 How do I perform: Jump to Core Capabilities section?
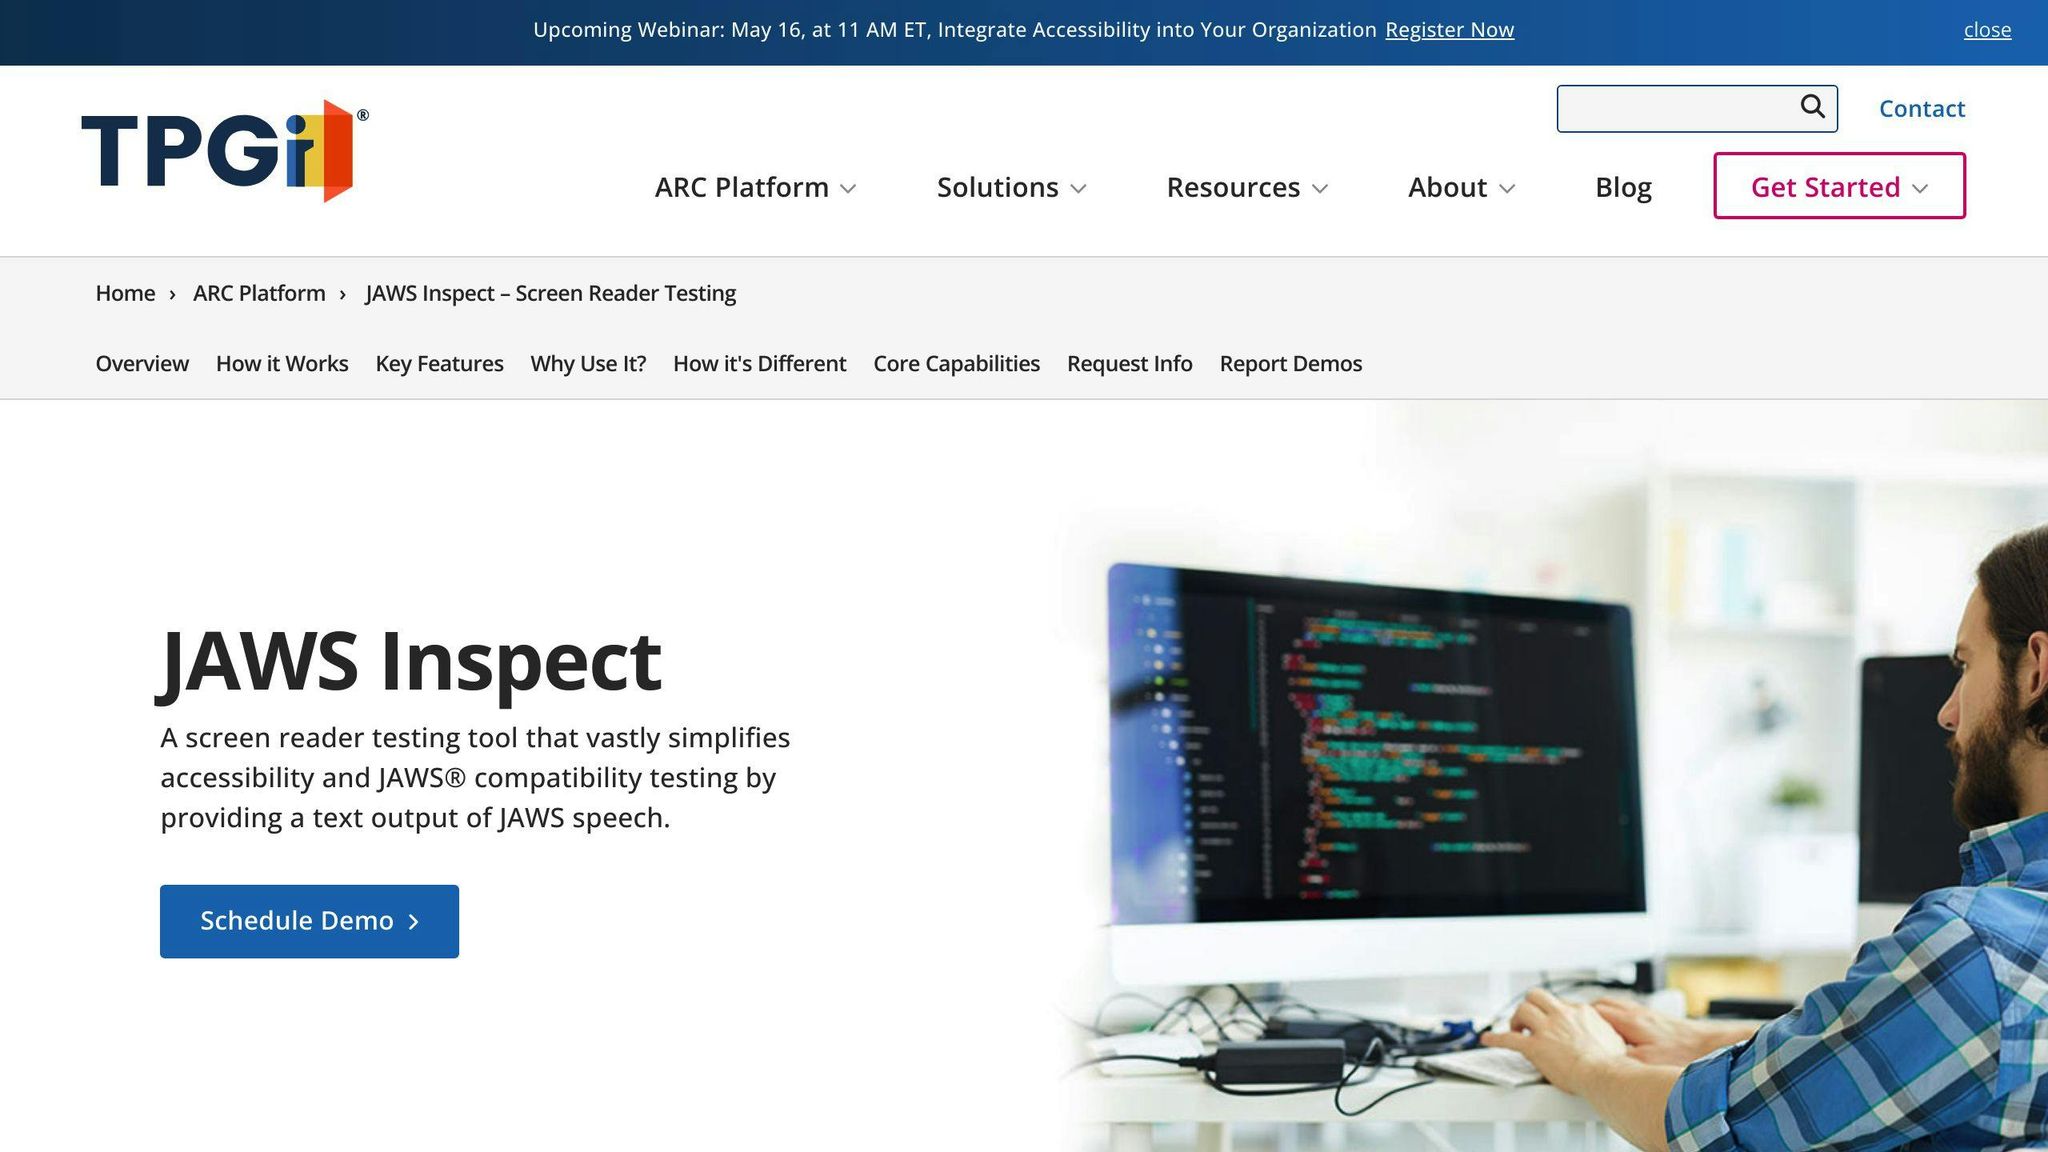tap(956, 364)
